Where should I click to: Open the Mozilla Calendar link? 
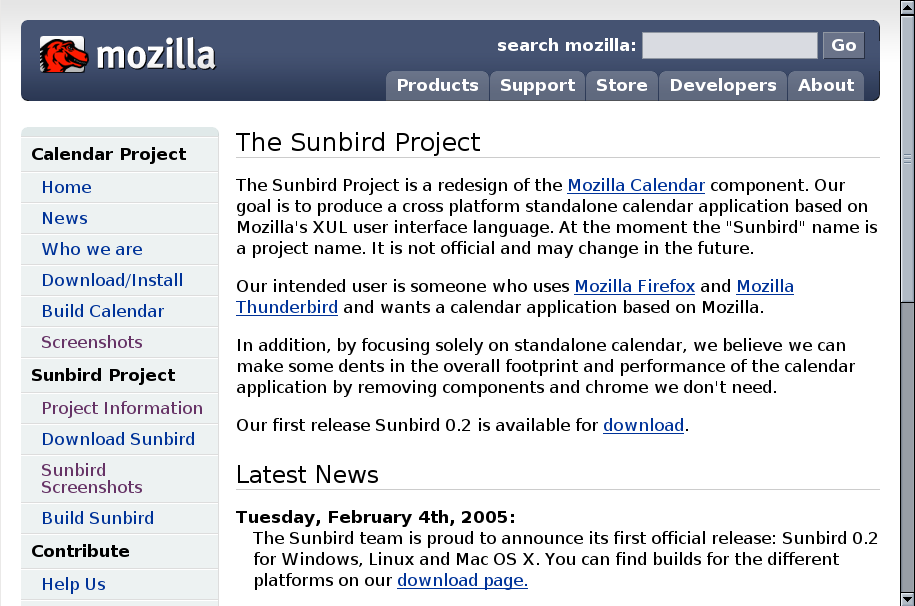pyautogui.click(x=636, y=185)
